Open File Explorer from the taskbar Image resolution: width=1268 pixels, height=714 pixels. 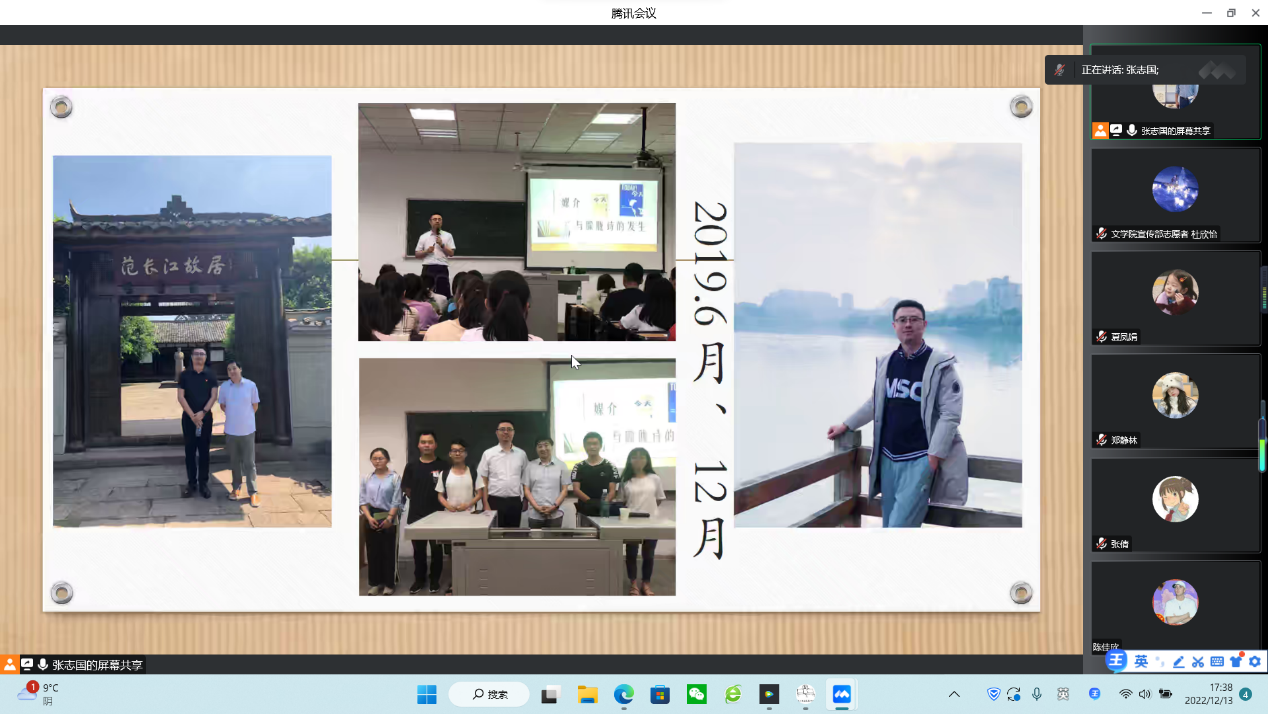point(587,694)
